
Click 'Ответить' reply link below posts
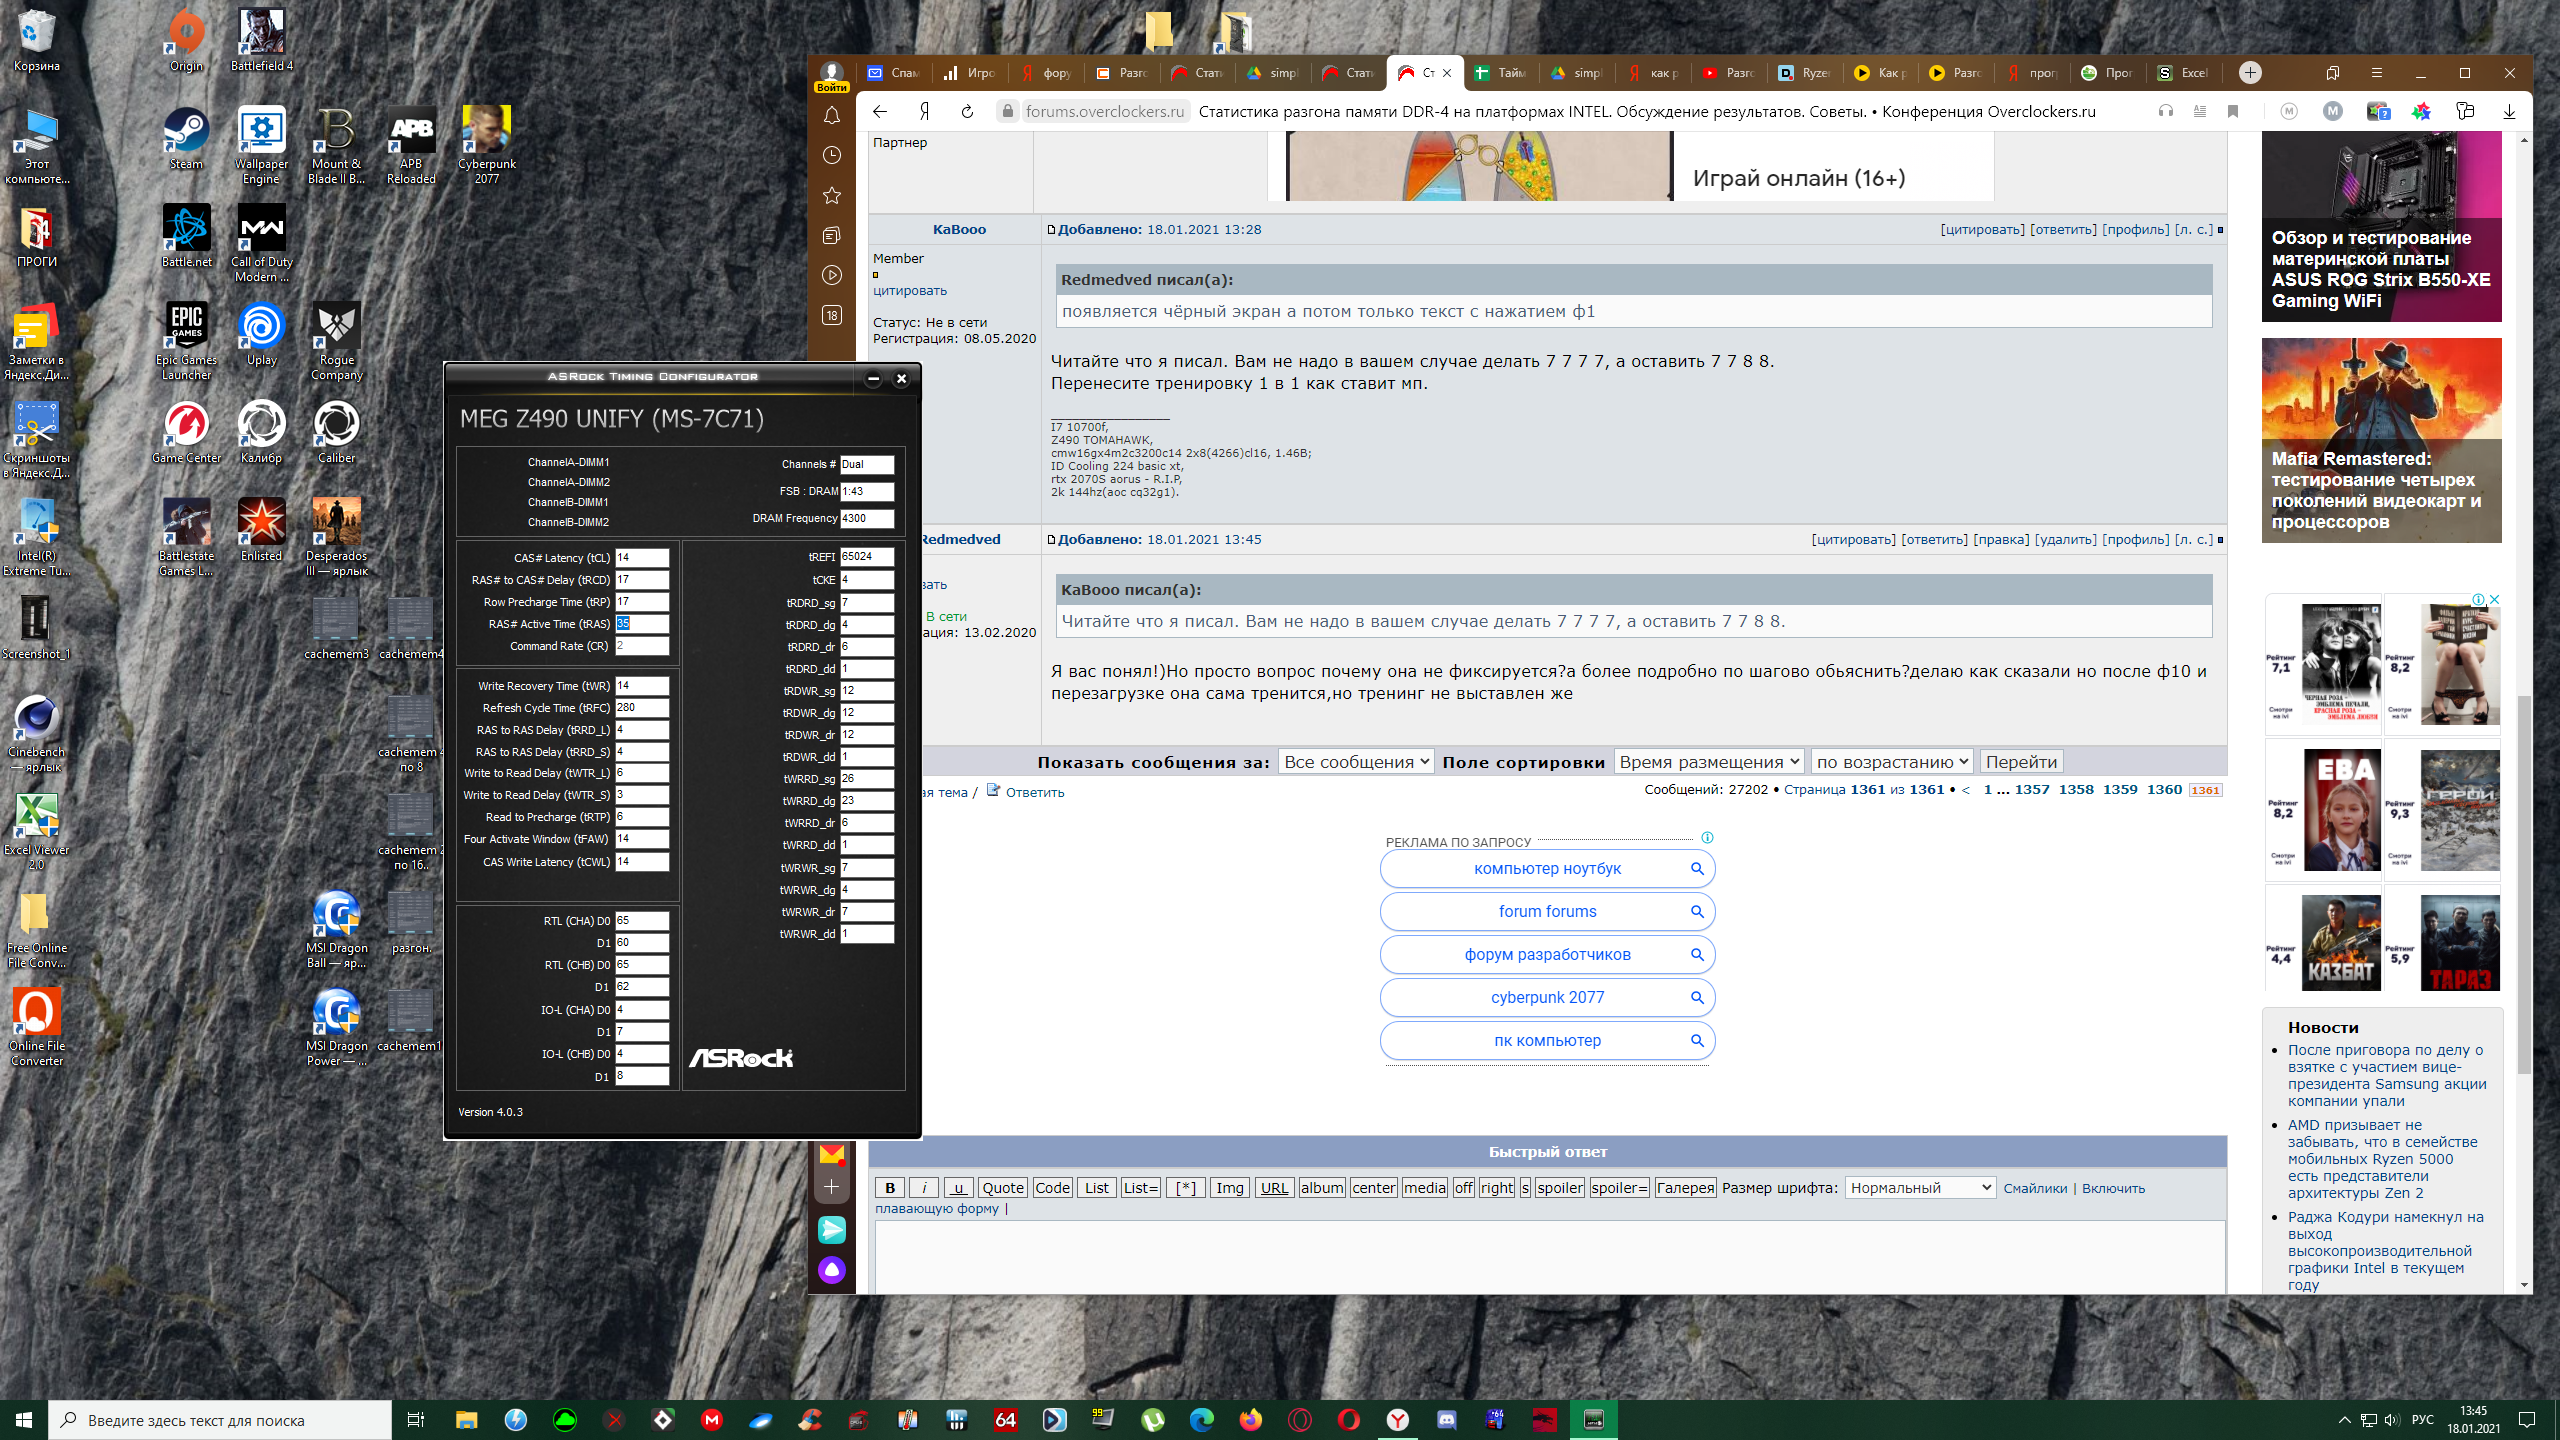pos(1034,792)
